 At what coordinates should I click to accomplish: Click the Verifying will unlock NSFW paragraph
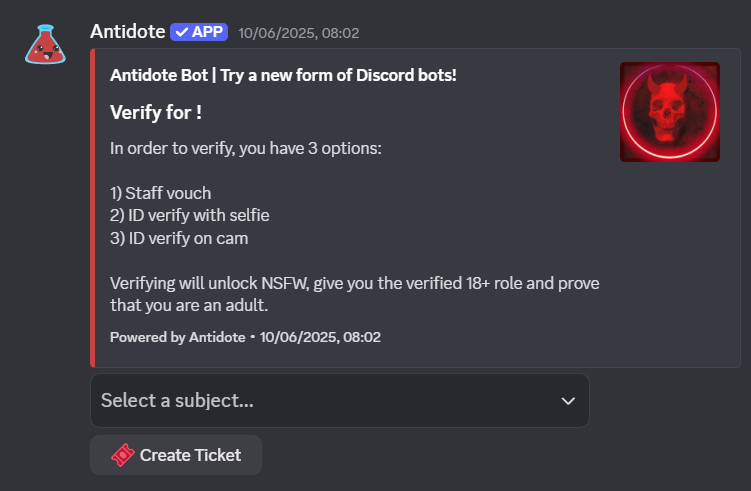coord(354,294)
